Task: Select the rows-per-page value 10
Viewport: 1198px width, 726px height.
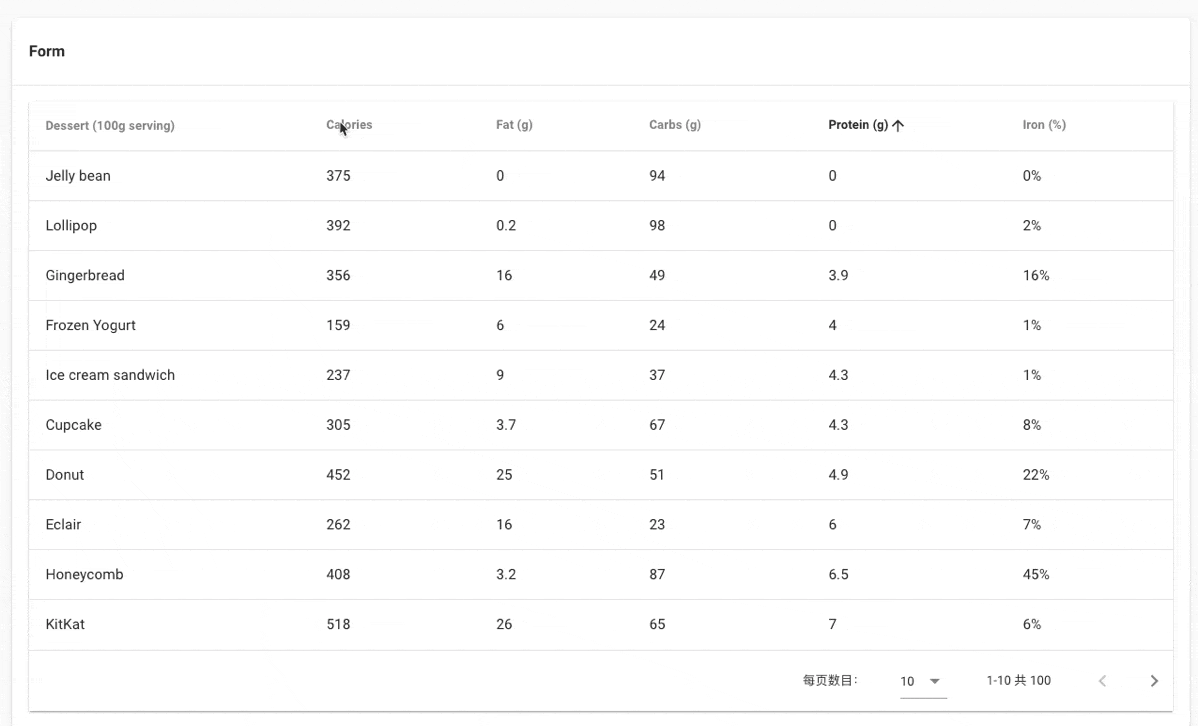Action: [x=907, y=681]
